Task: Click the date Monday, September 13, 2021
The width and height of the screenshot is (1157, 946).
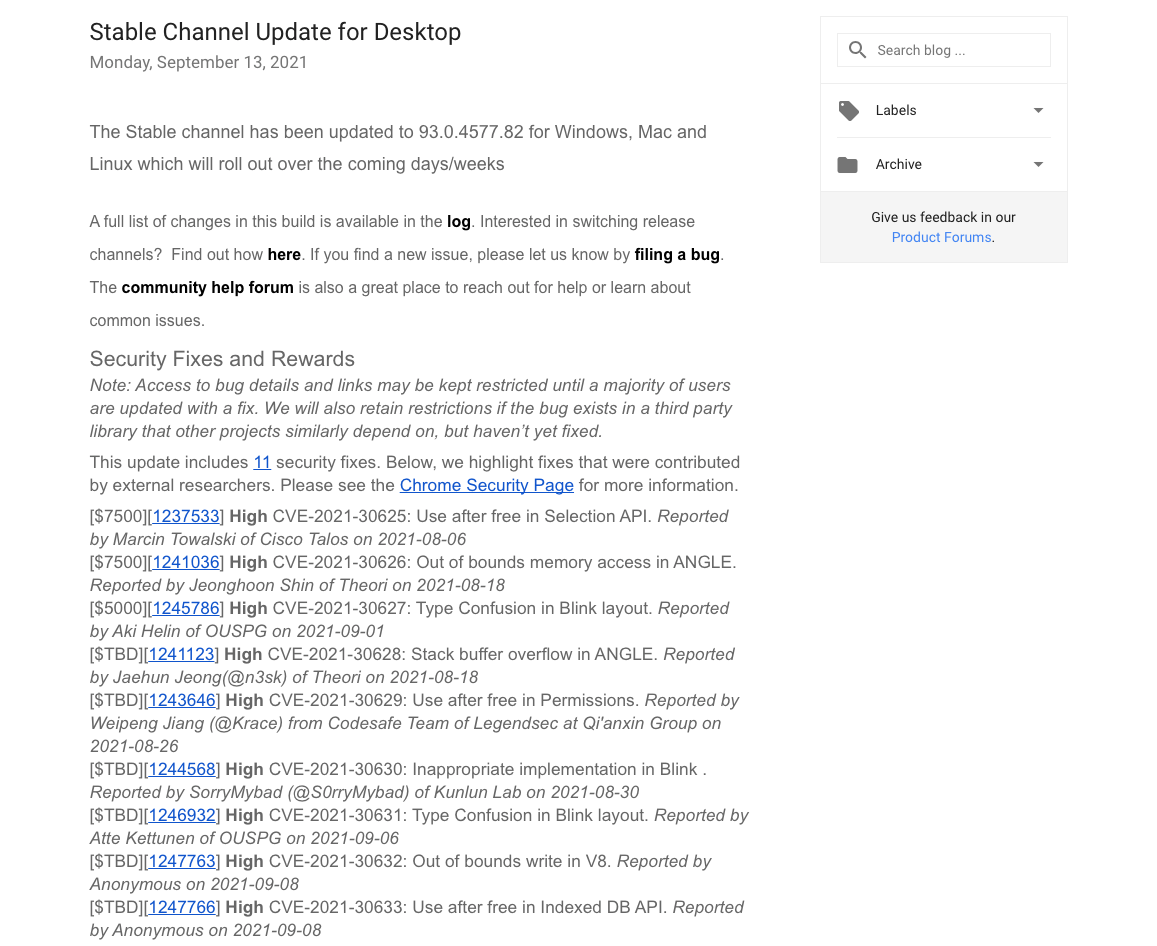Action: [198, 63]
